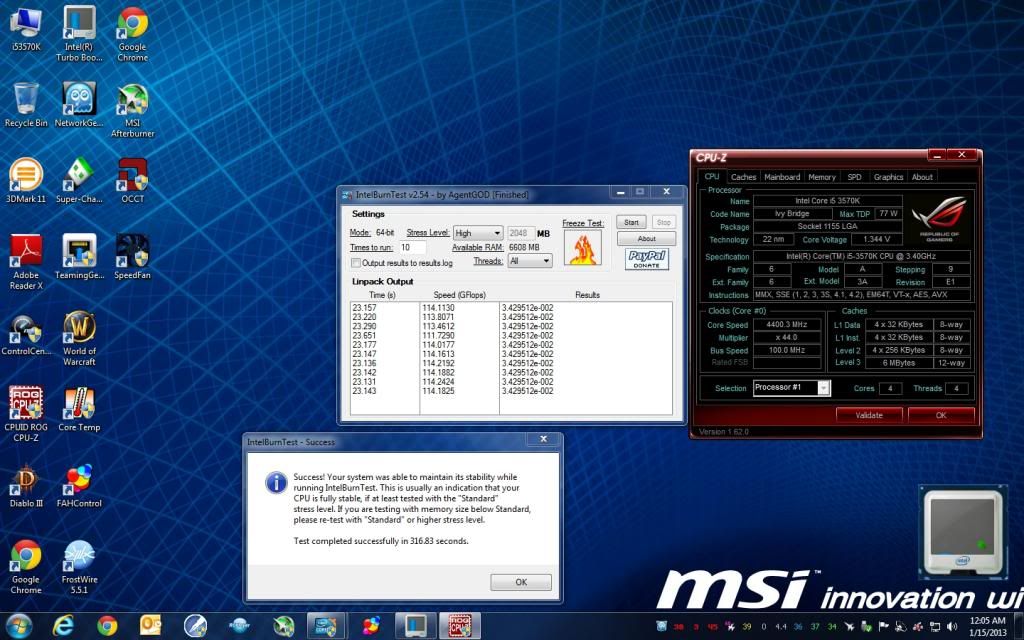The width and height of the screenshot is (1024, 640).
Task: Click 'Test completed successfully in 316.83 seconds' text
Action: (381, 541)
